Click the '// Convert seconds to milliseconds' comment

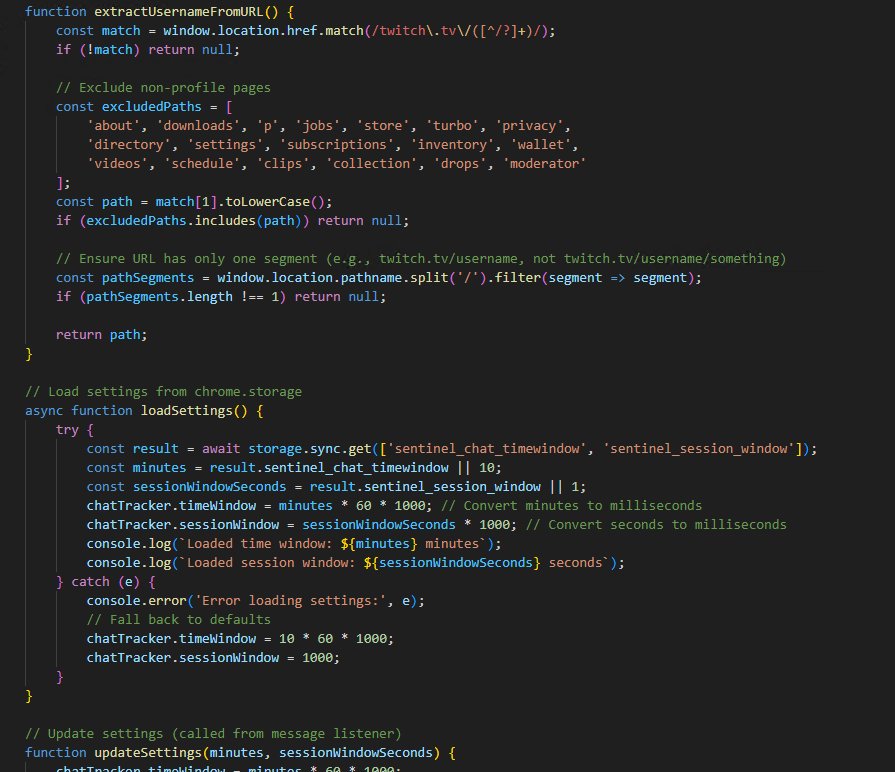click(x=656, y=525)
